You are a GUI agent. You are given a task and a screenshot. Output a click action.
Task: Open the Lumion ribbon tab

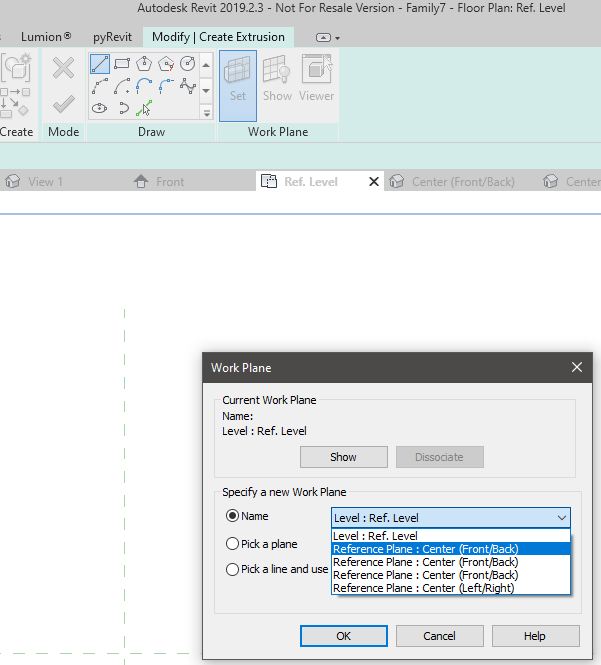46,37
